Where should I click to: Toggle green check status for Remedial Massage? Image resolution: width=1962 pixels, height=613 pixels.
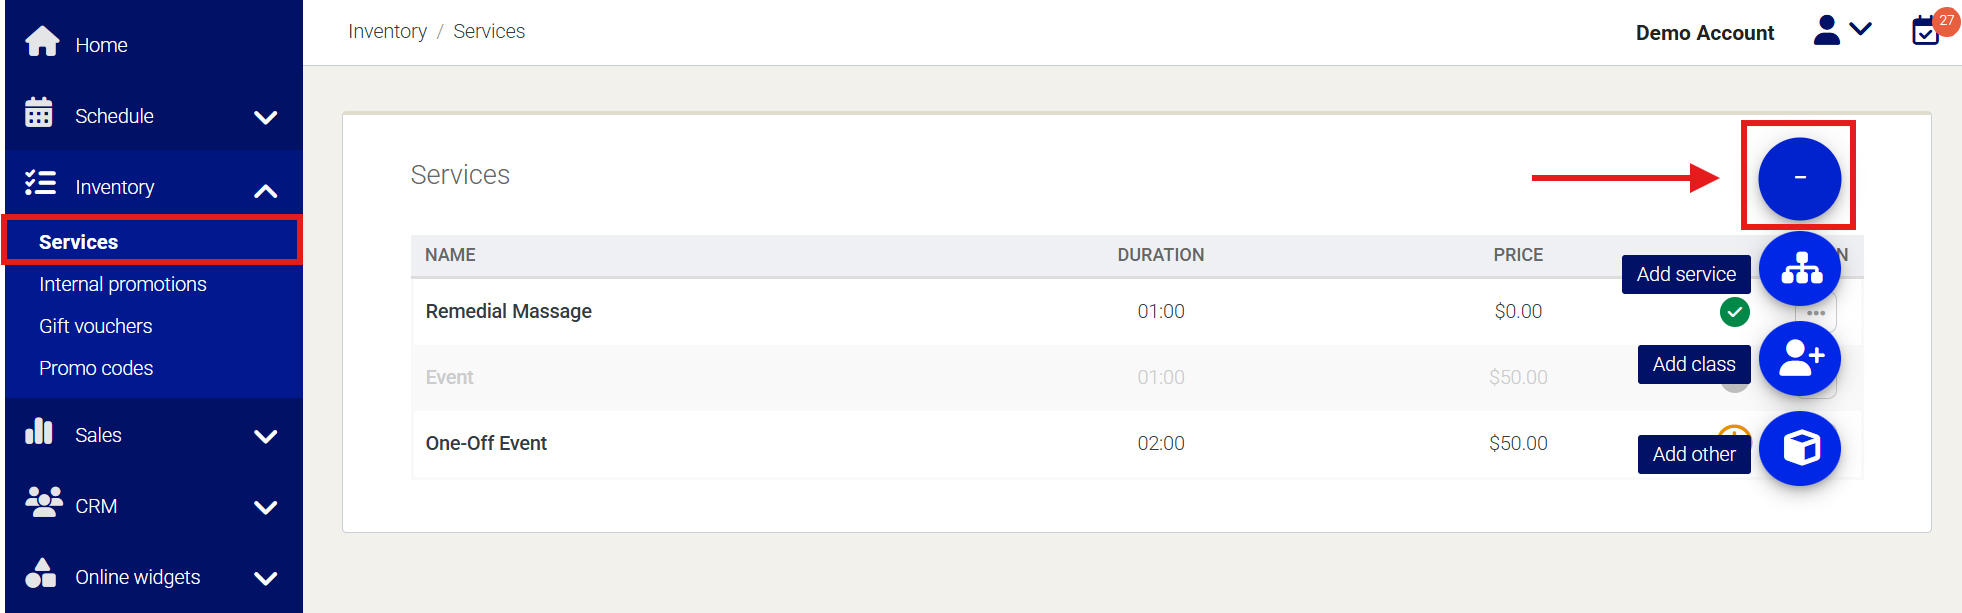pos(1734,312)
